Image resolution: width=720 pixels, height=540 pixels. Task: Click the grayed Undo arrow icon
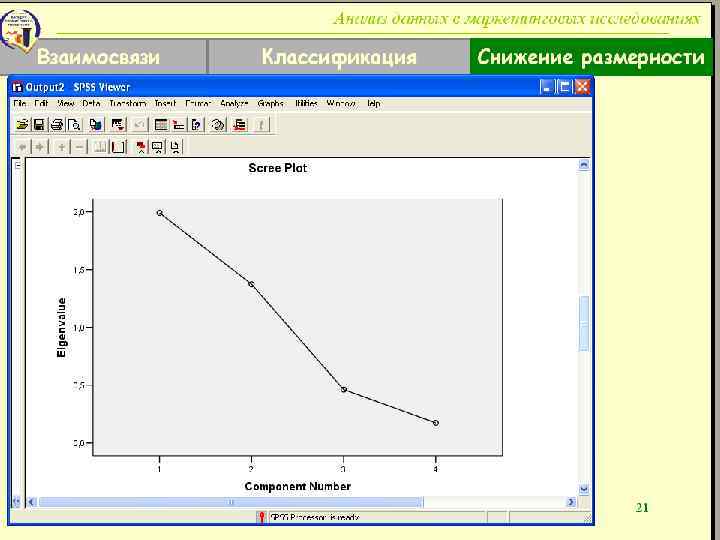(x=140, y=124)
